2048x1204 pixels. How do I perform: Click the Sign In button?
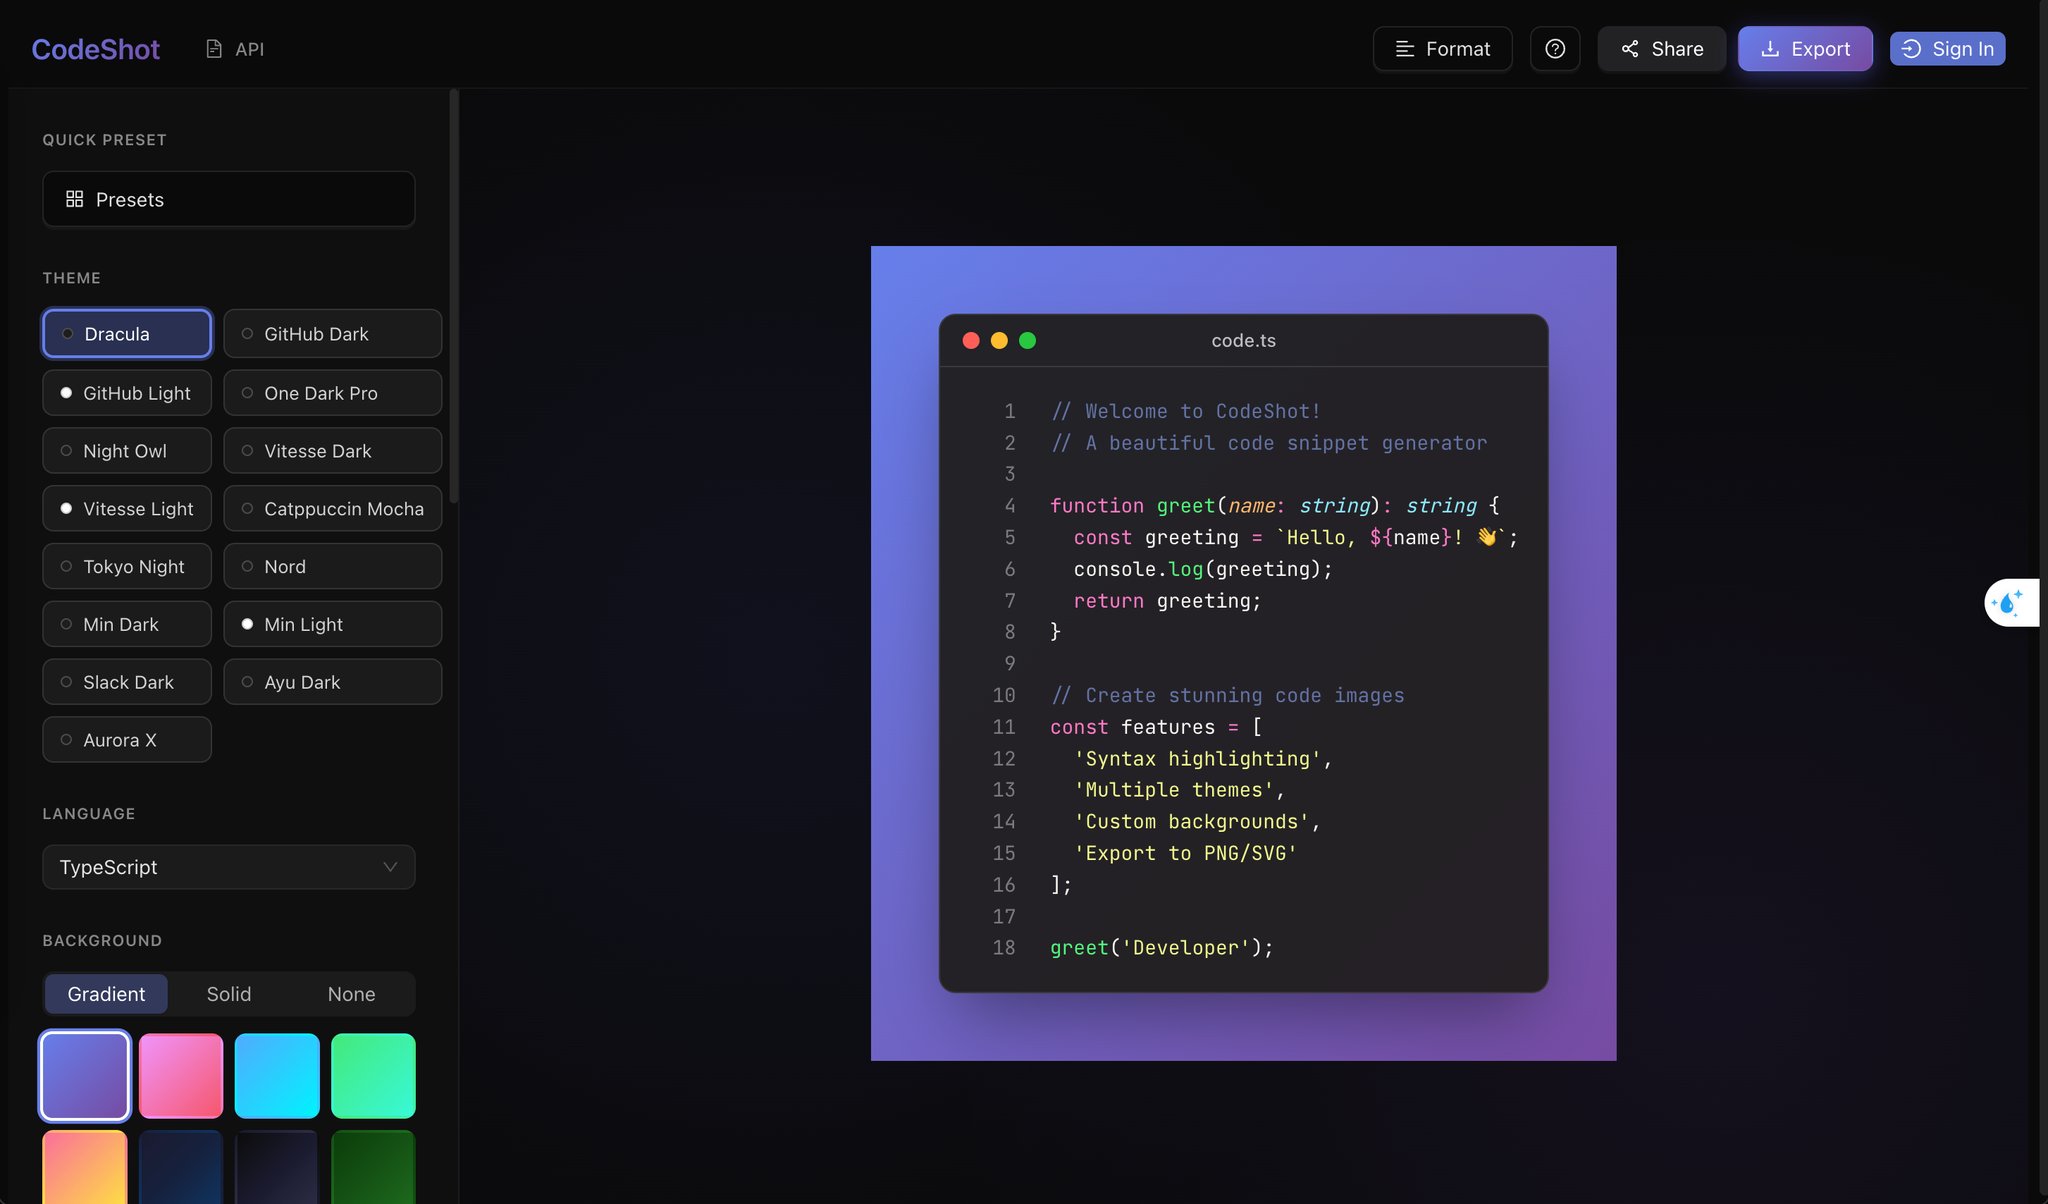coord(1947,49)
